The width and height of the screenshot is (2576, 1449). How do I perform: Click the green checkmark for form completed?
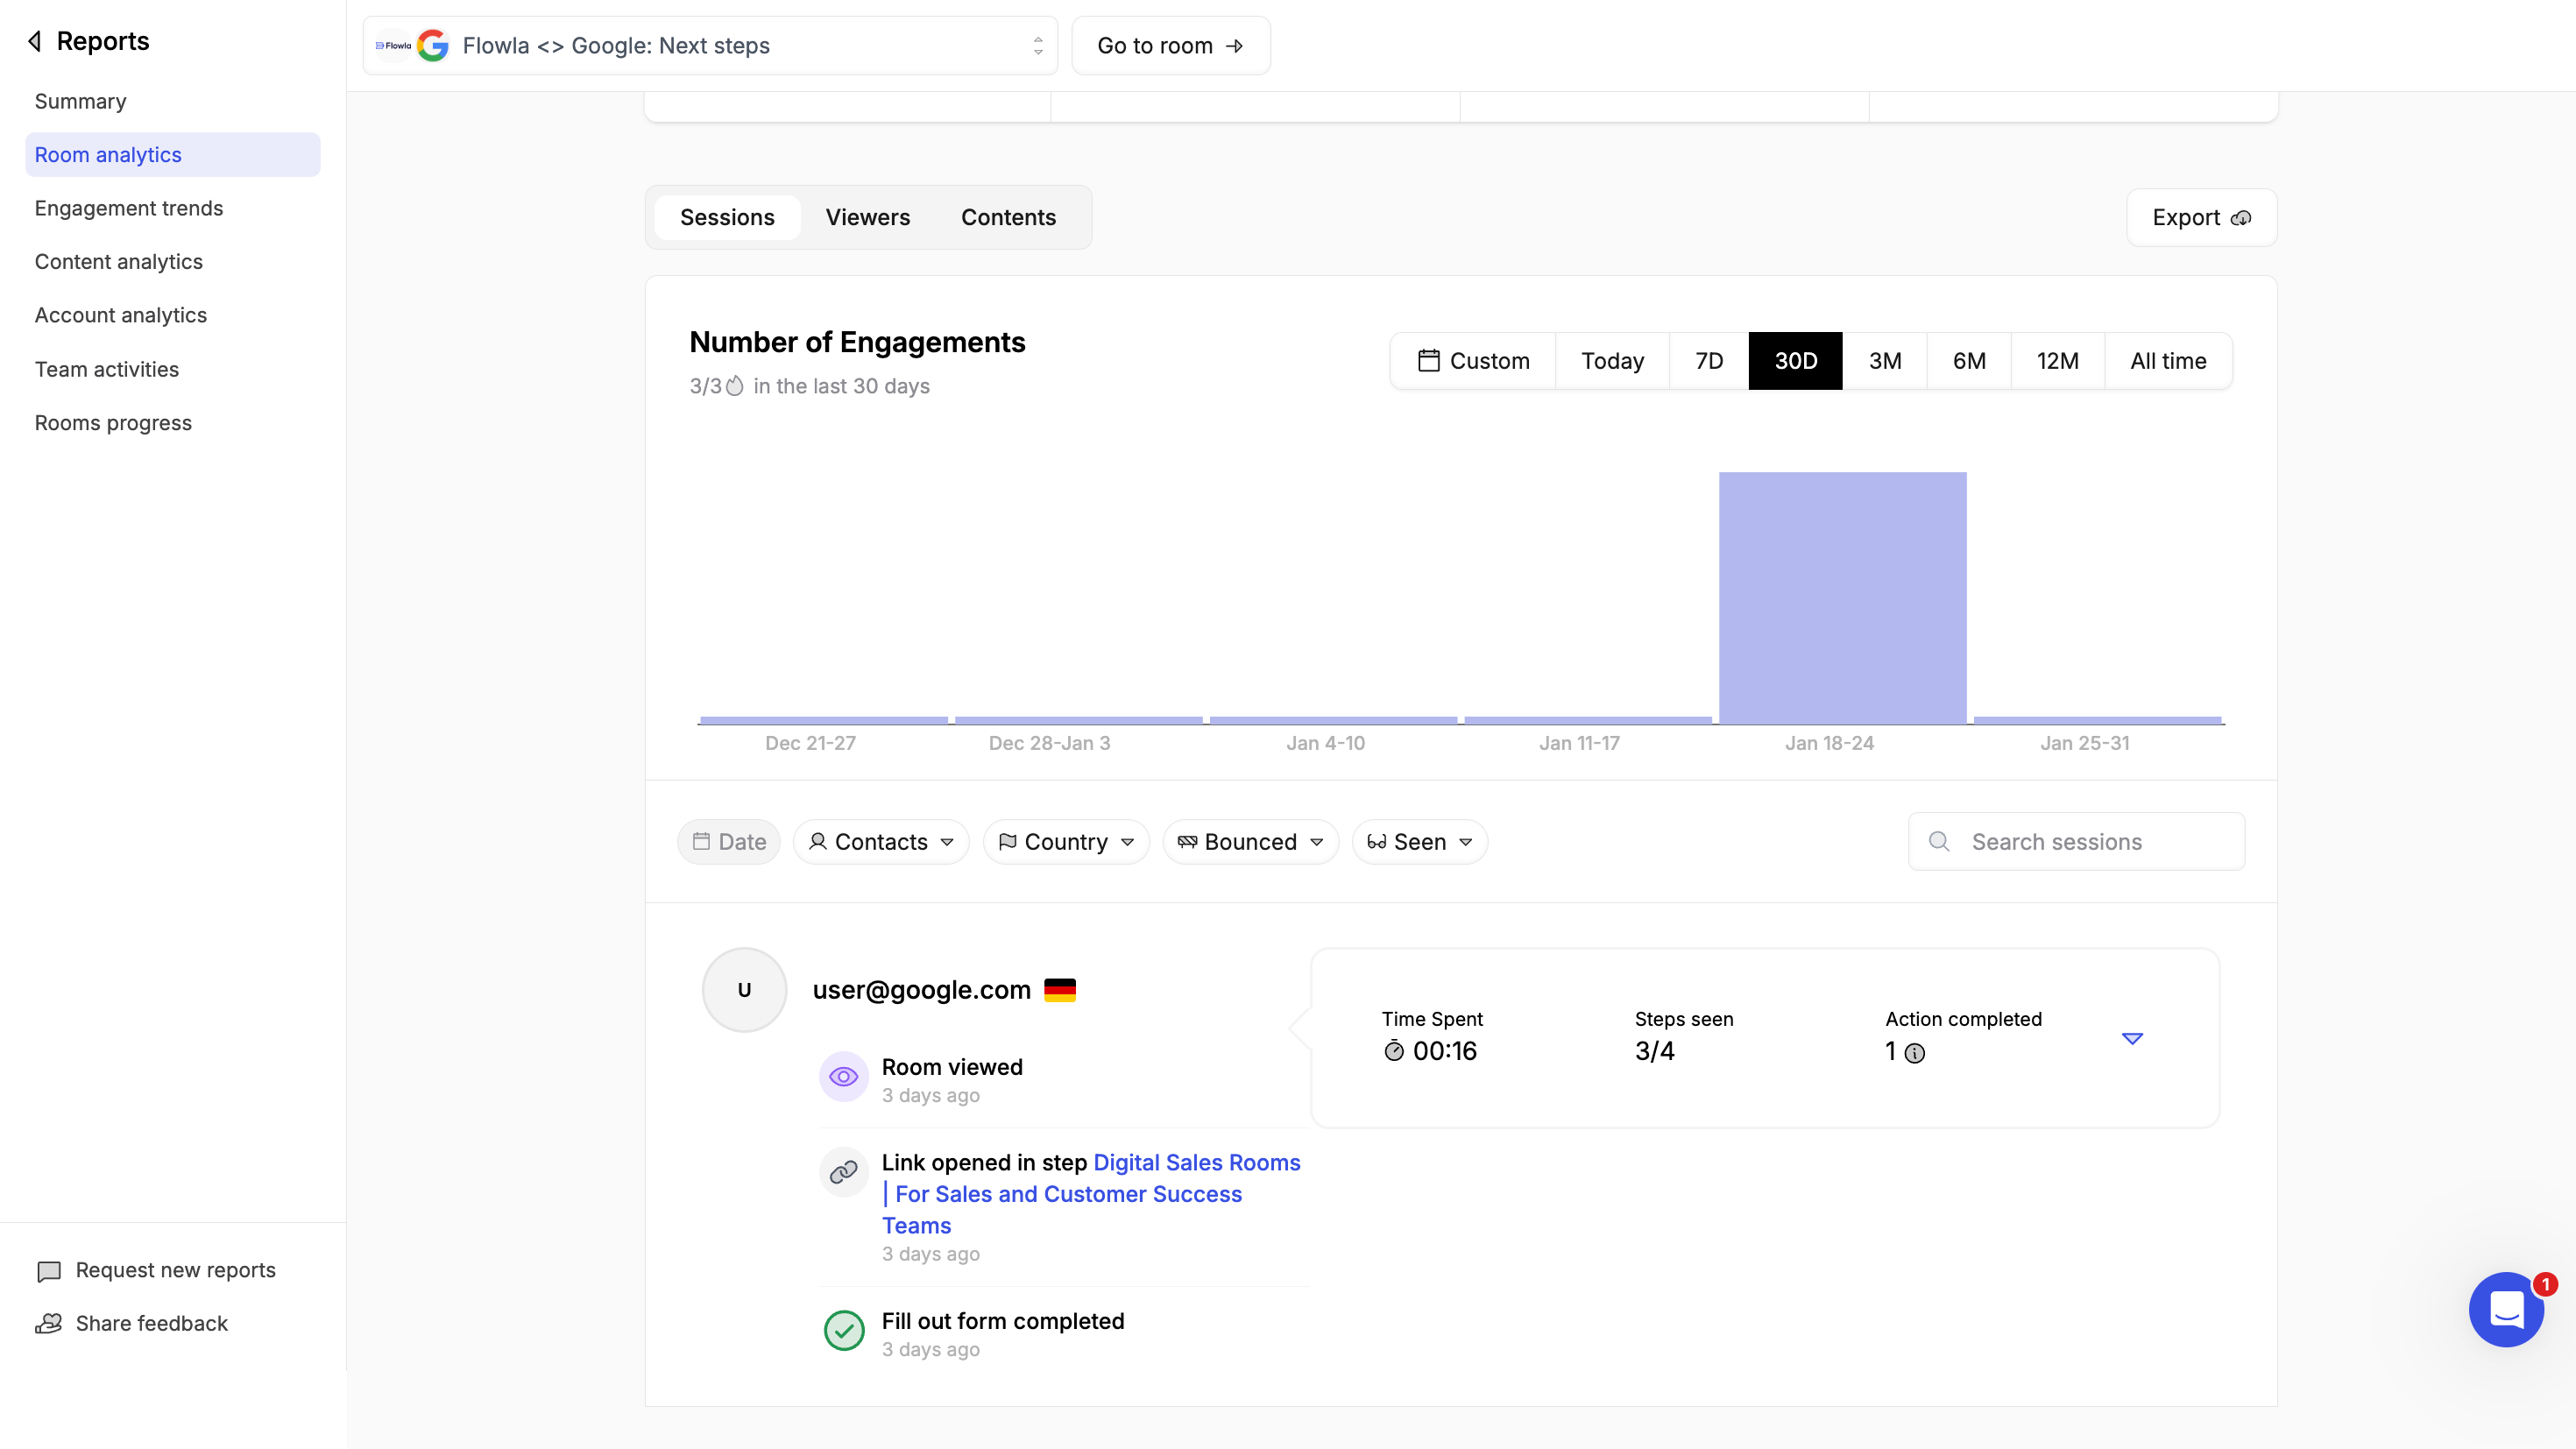pyautogui.click(x=843, y=1331)
